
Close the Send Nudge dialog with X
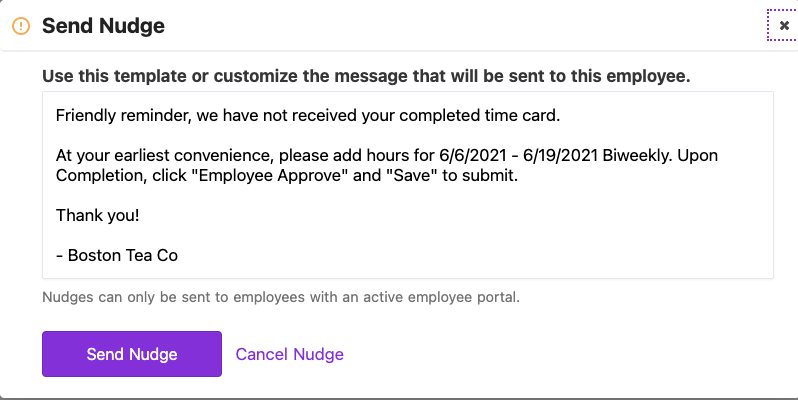(x=783, y=25)
